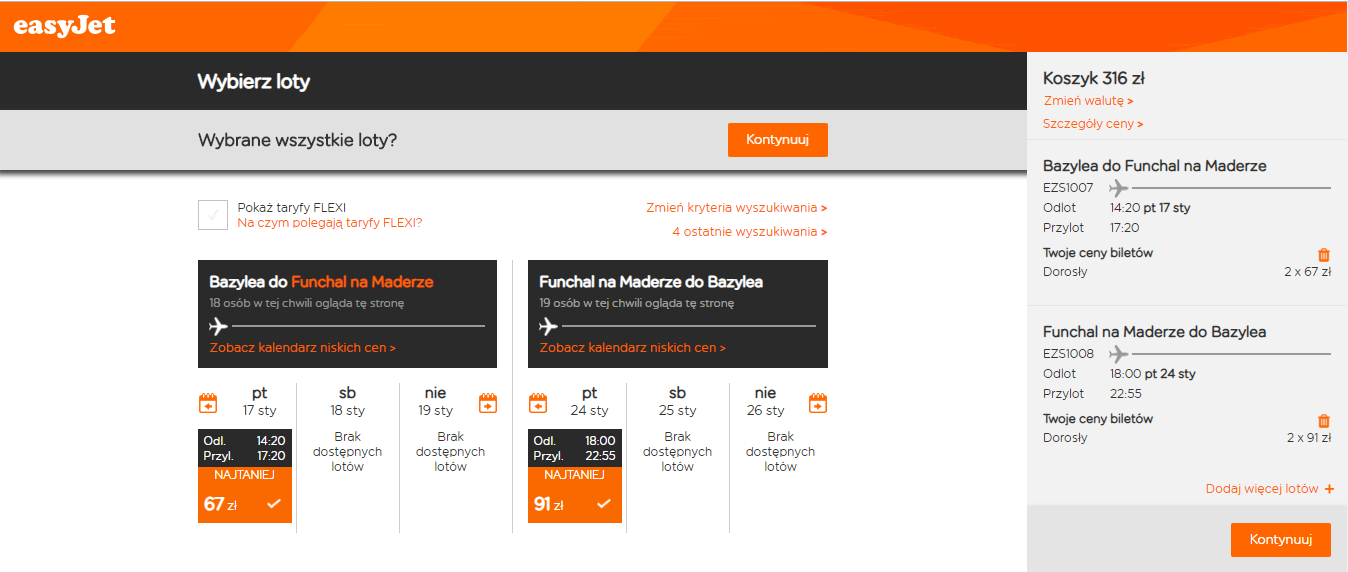Select the 91 zł return flight fare
The height and width of the screenshot is (572, 1348).
575,476
